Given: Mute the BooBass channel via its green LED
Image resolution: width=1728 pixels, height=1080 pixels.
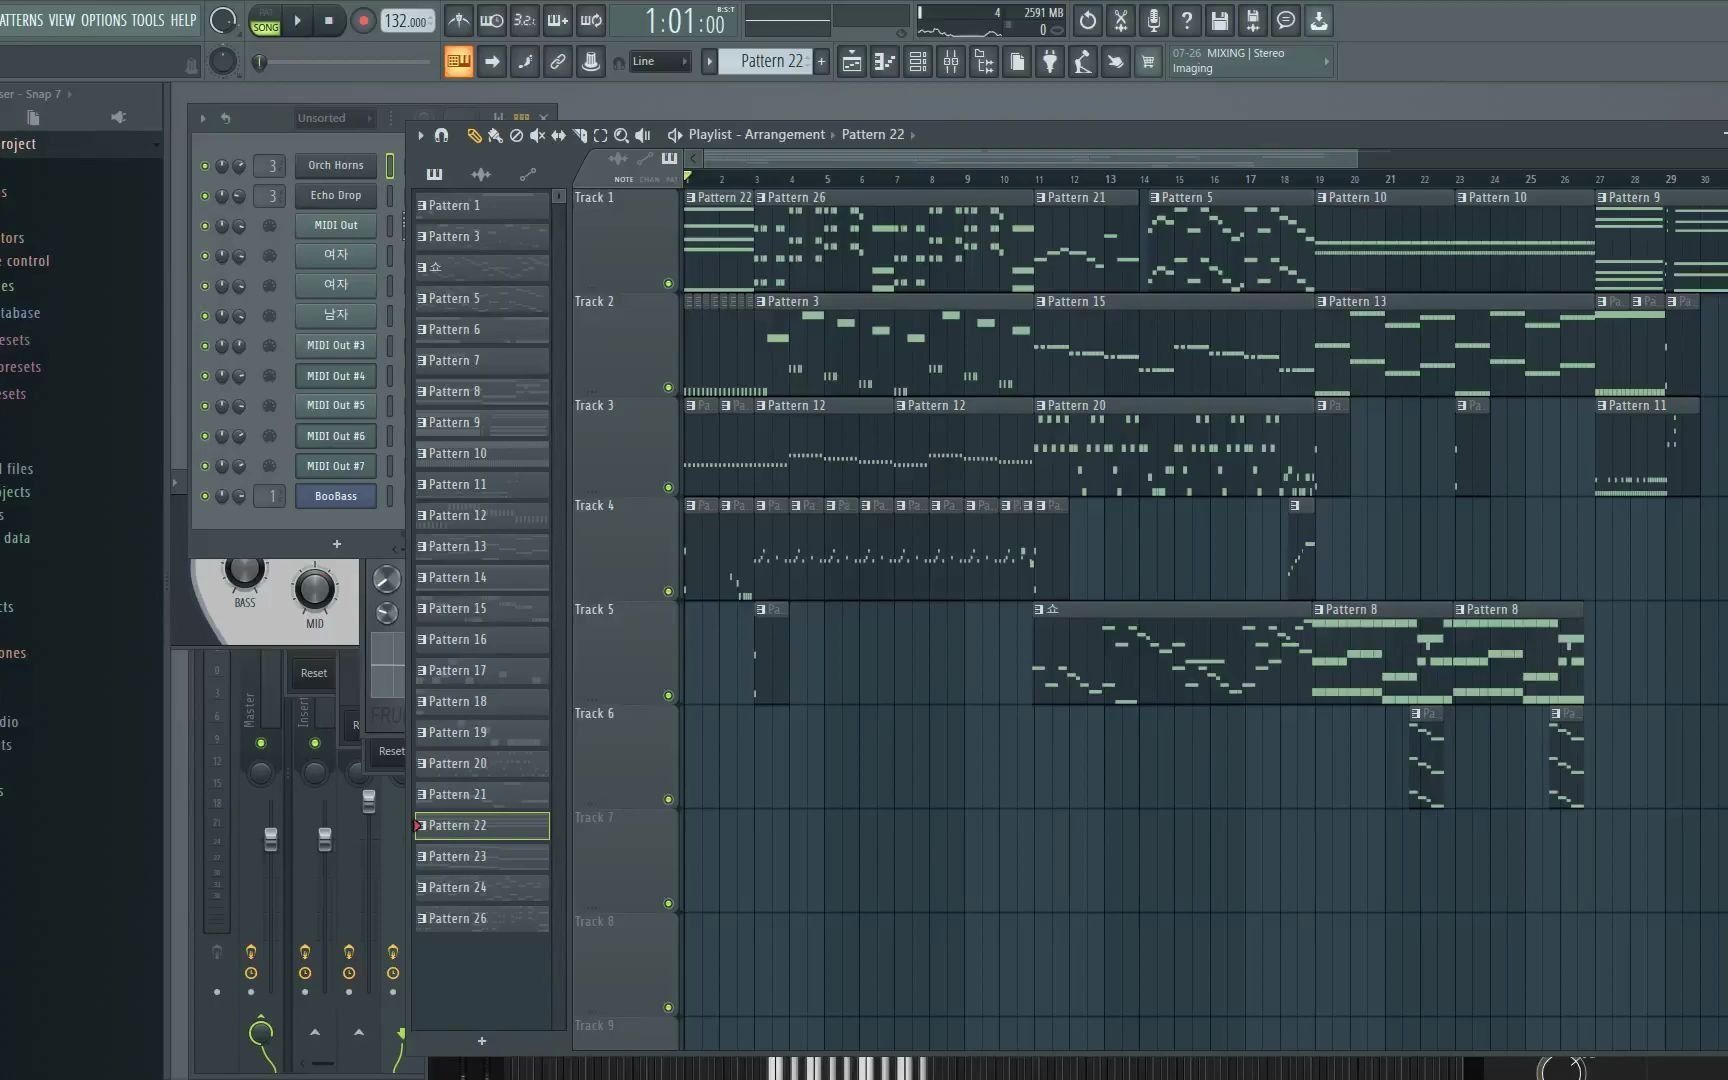Looking at the screenshot, I should coord(205,496).
